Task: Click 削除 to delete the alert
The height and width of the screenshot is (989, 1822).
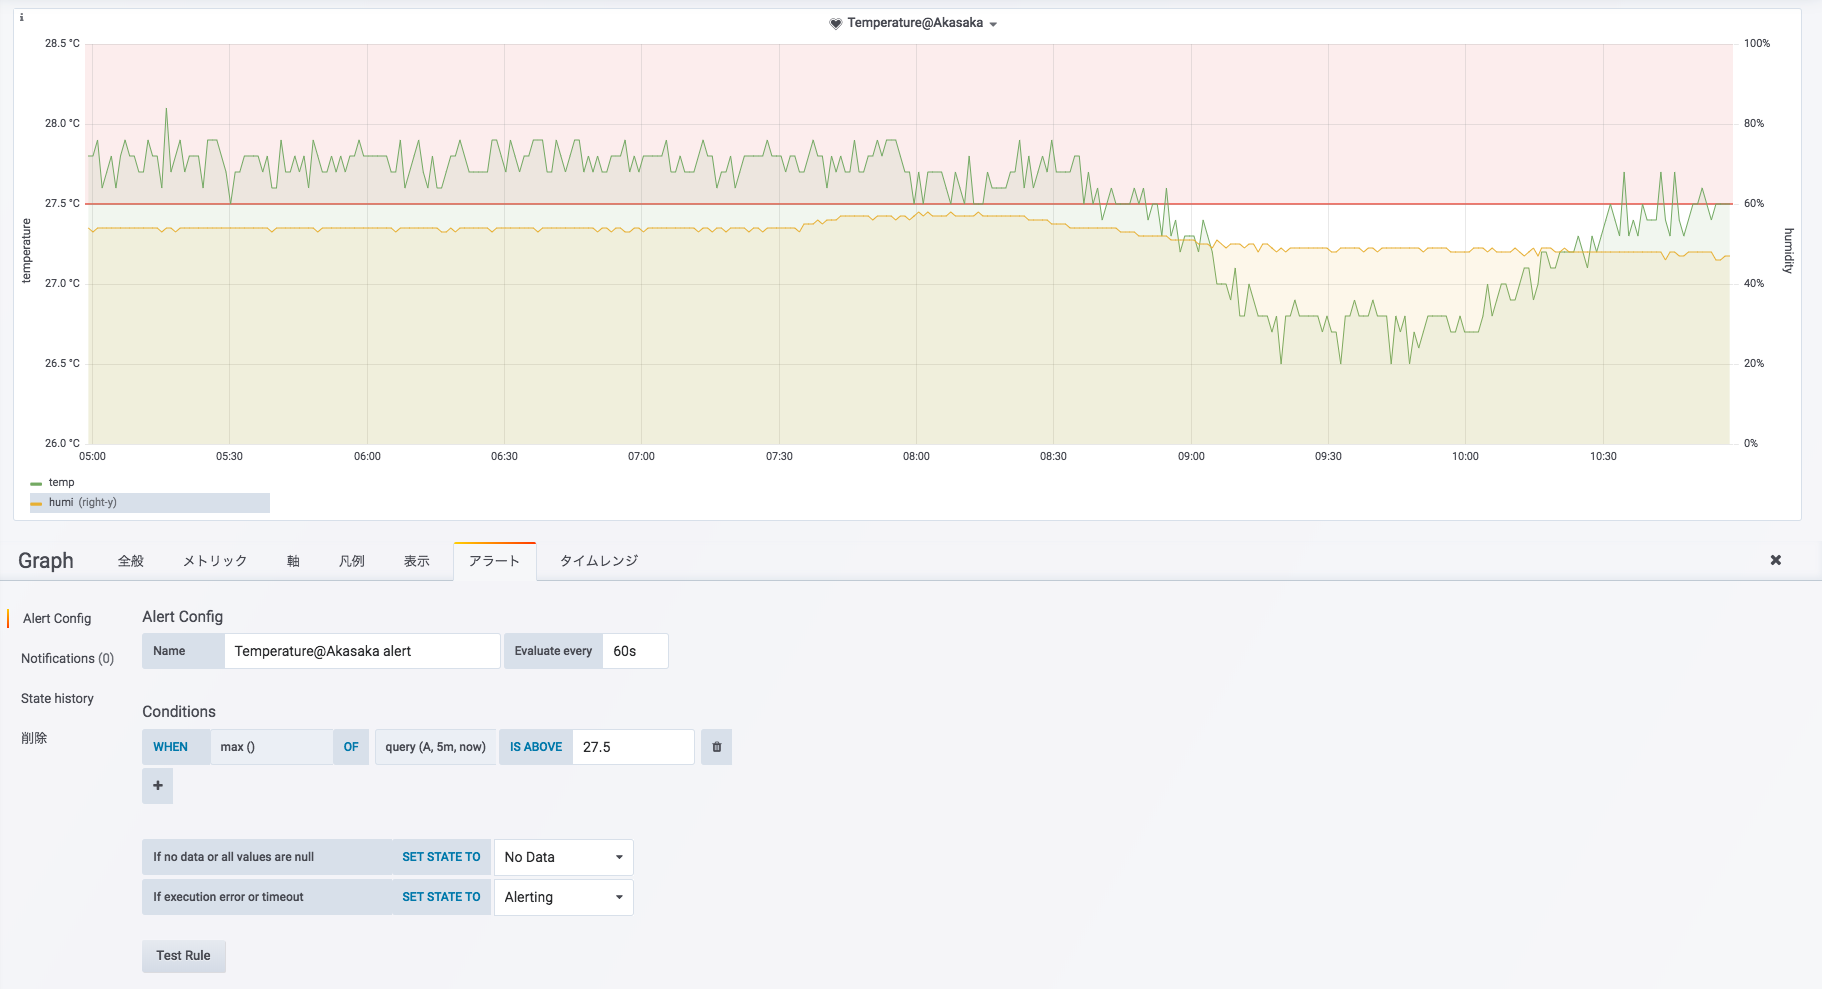Action: pos(34,738)
